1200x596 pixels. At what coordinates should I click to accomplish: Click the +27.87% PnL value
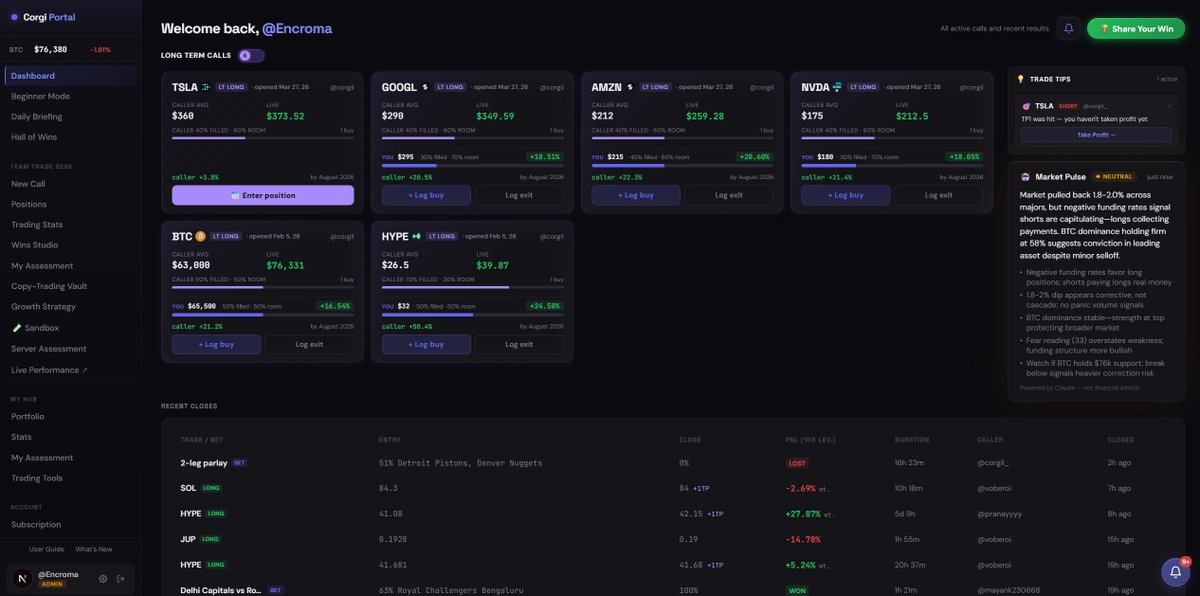pos(804,513)
